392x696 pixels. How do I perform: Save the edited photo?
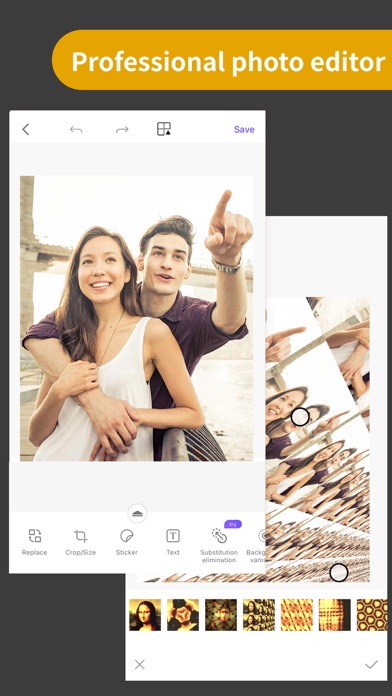point(244,129)
